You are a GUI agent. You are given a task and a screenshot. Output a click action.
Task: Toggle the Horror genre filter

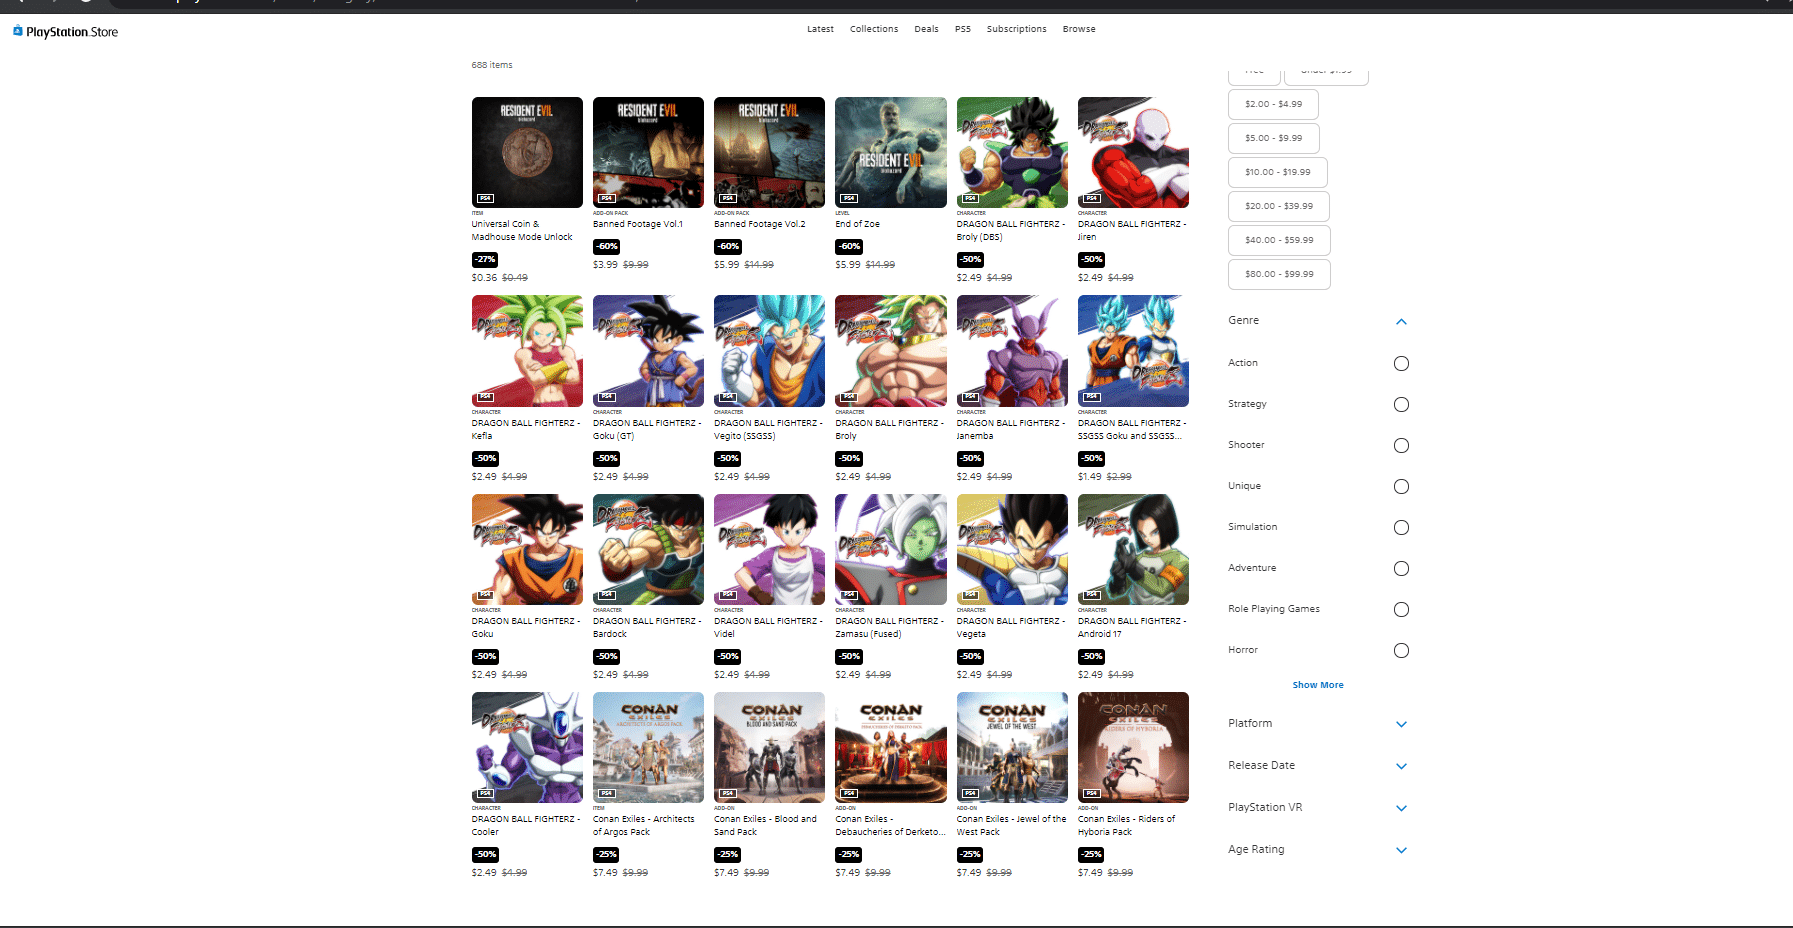coord(1401,651)
